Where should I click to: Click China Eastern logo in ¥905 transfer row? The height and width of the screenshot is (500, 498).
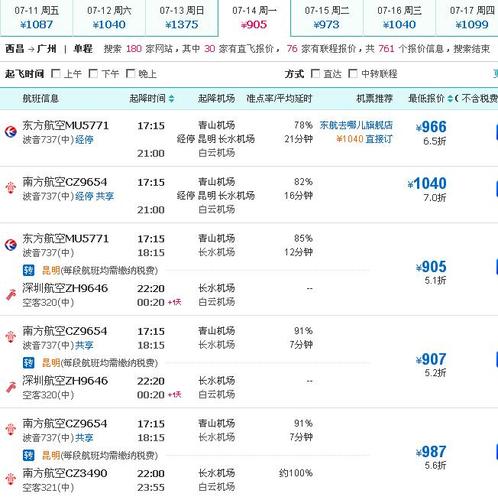11,245
